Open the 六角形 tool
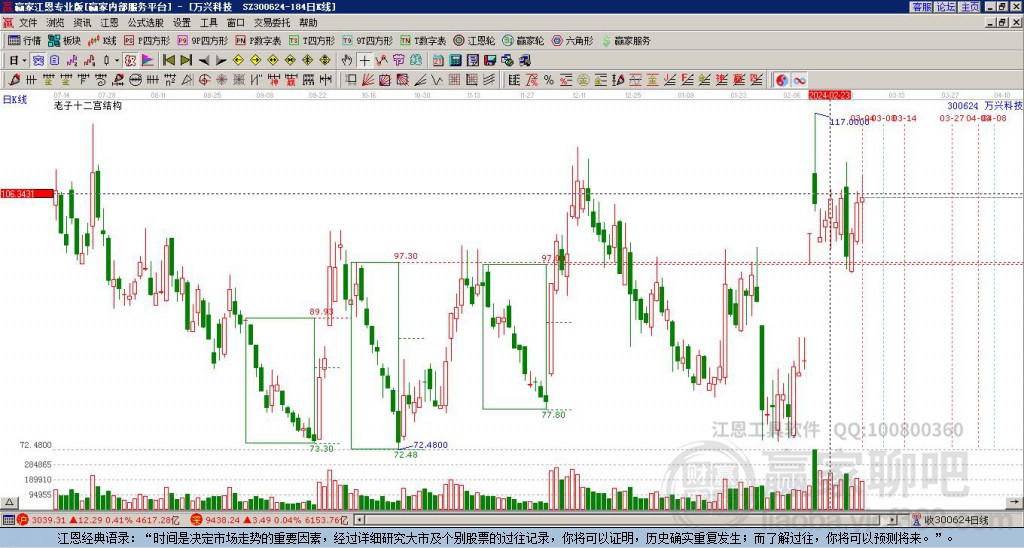 [x=573, y=40]
